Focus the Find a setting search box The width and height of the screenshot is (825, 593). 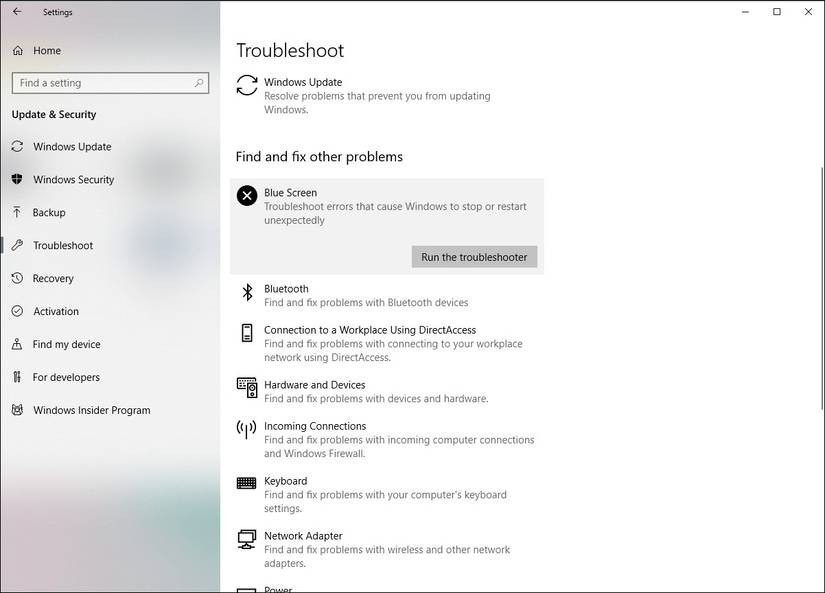110,83
